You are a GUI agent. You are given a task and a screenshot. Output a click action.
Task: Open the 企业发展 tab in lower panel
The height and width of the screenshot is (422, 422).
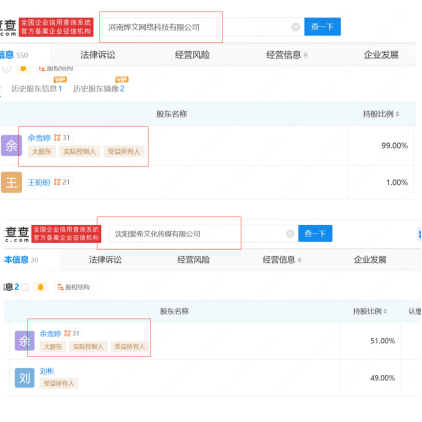click(370, 260)
